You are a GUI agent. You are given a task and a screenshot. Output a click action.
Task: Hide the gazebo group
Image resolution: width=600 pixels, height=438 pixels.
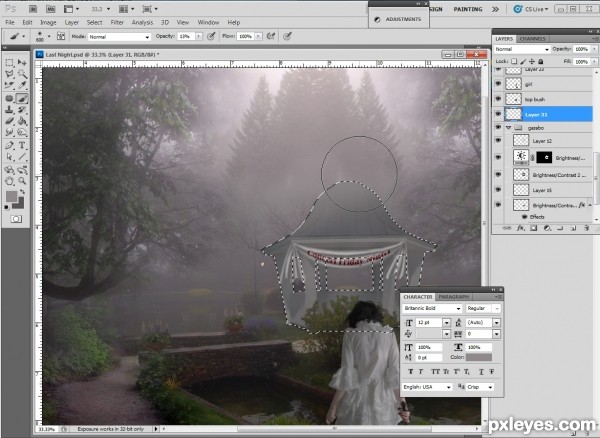point(498,127)
